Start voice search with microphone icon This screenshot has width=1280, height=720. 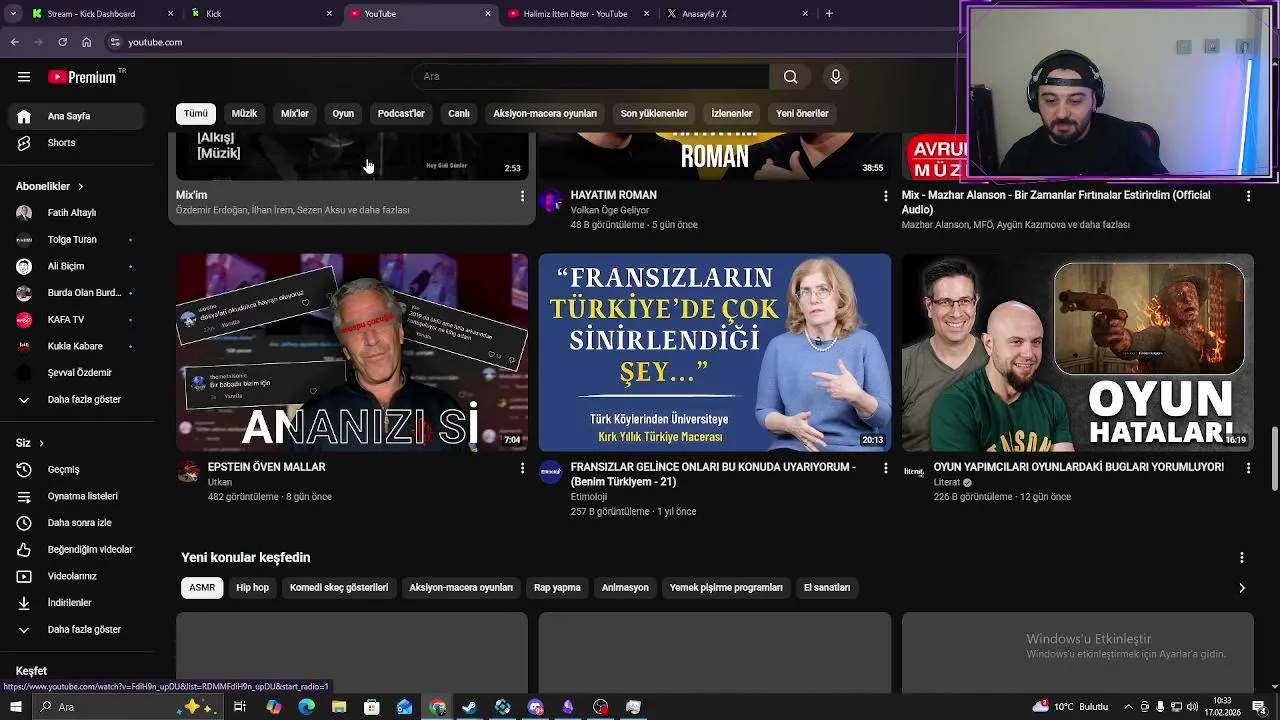(836, 77)
